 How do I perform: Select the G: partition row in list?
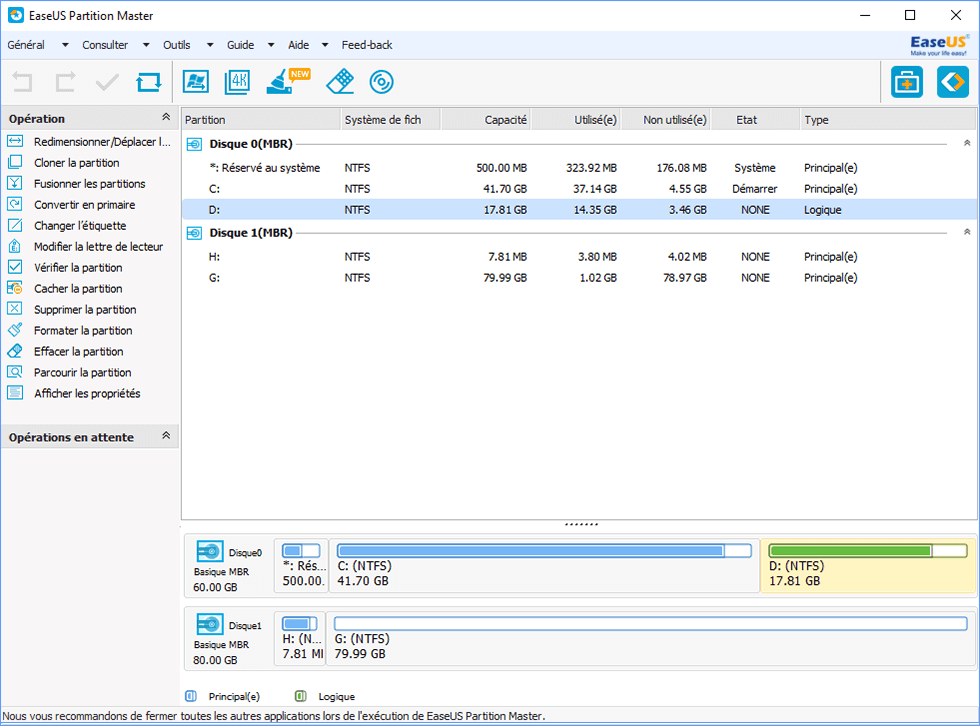point(579,277)
